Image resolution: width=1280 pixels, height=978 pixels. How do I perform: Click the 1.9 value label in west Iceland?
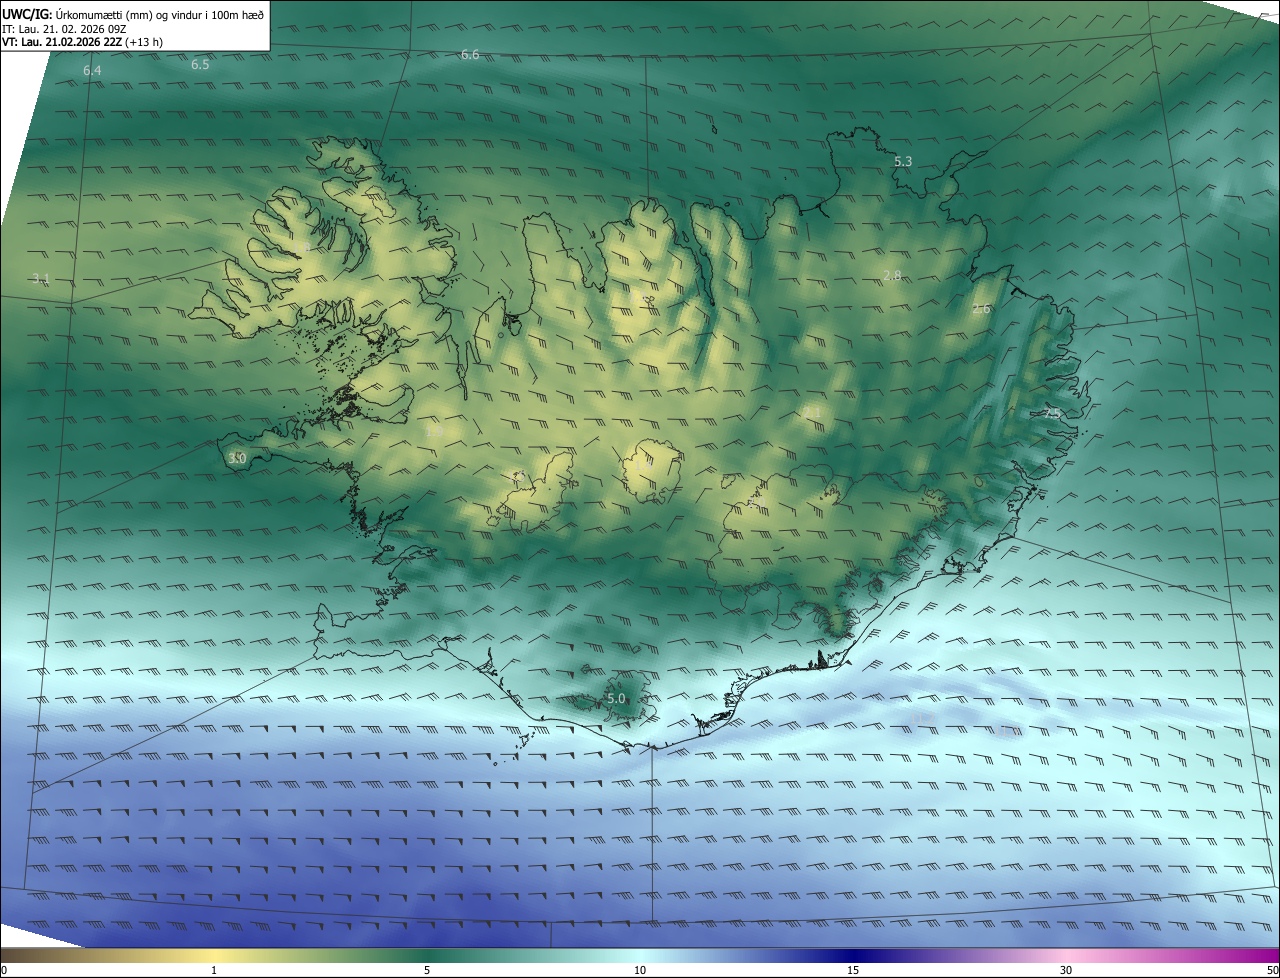(x=434, y=432)
